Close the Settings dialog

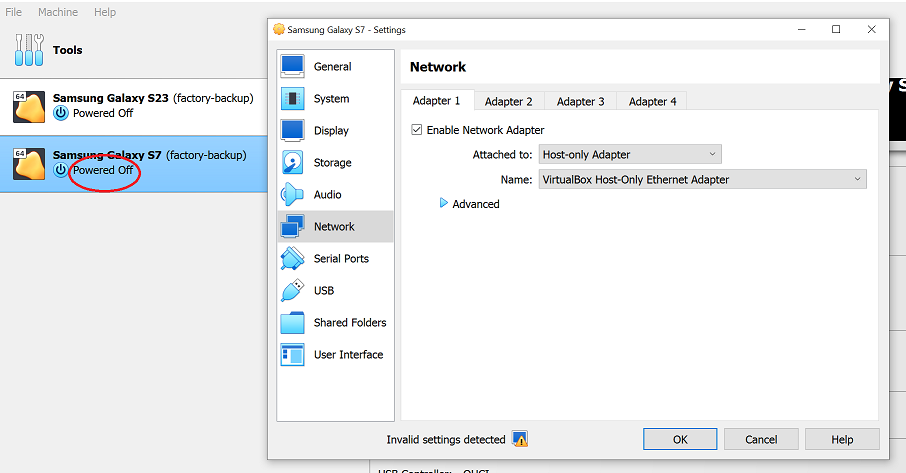(871, 29)
